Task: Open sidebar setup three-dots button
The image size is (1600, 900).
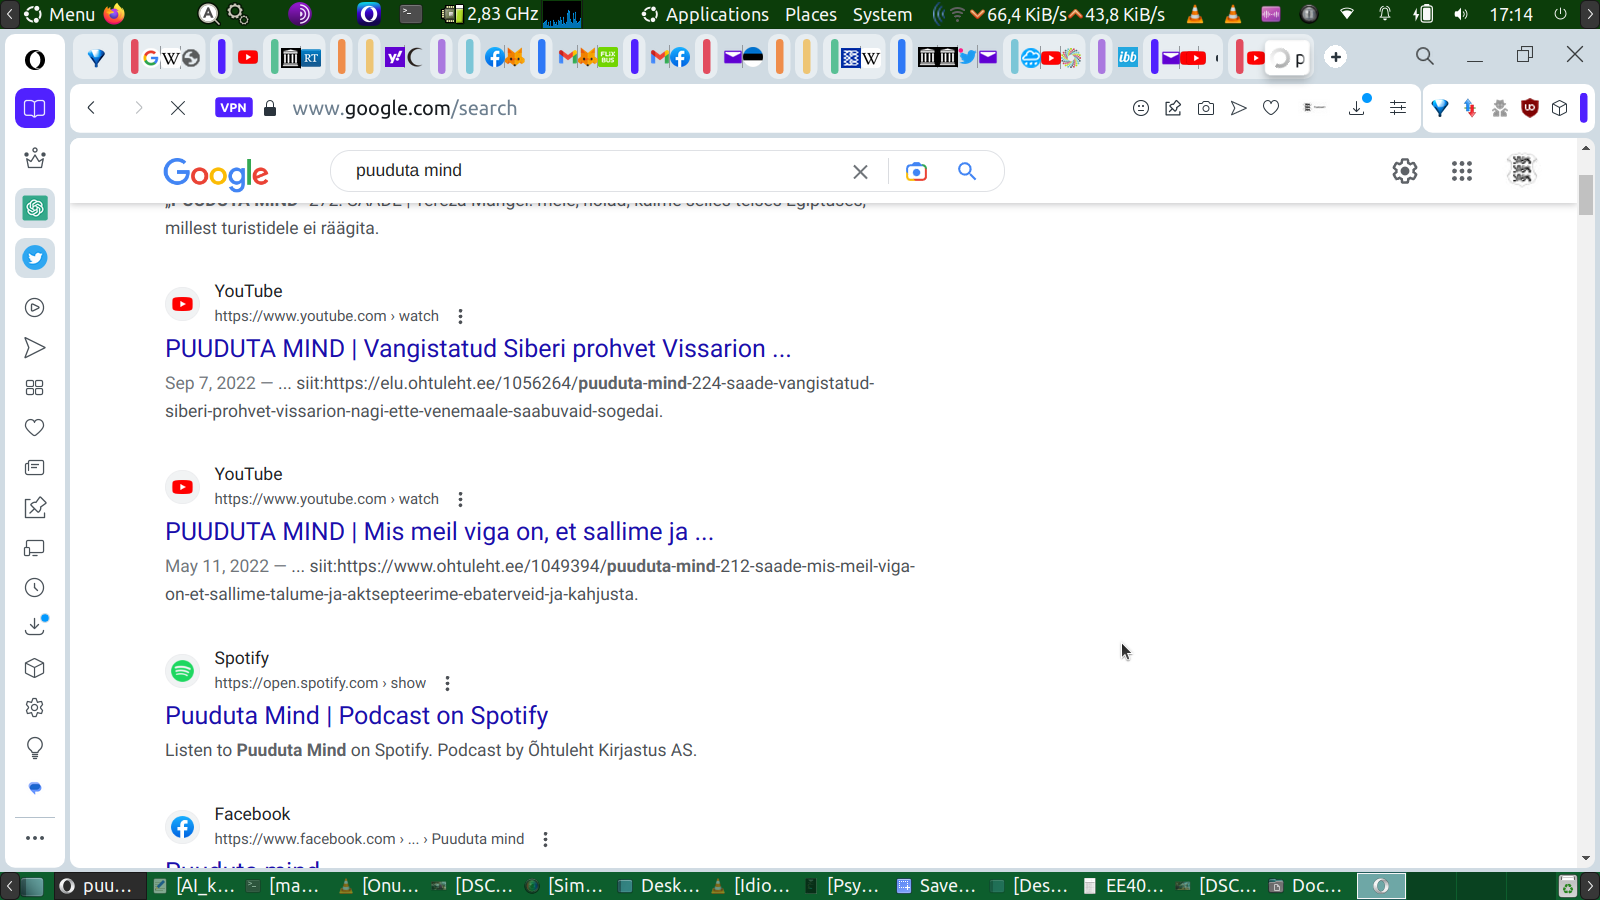Action: 35,838
